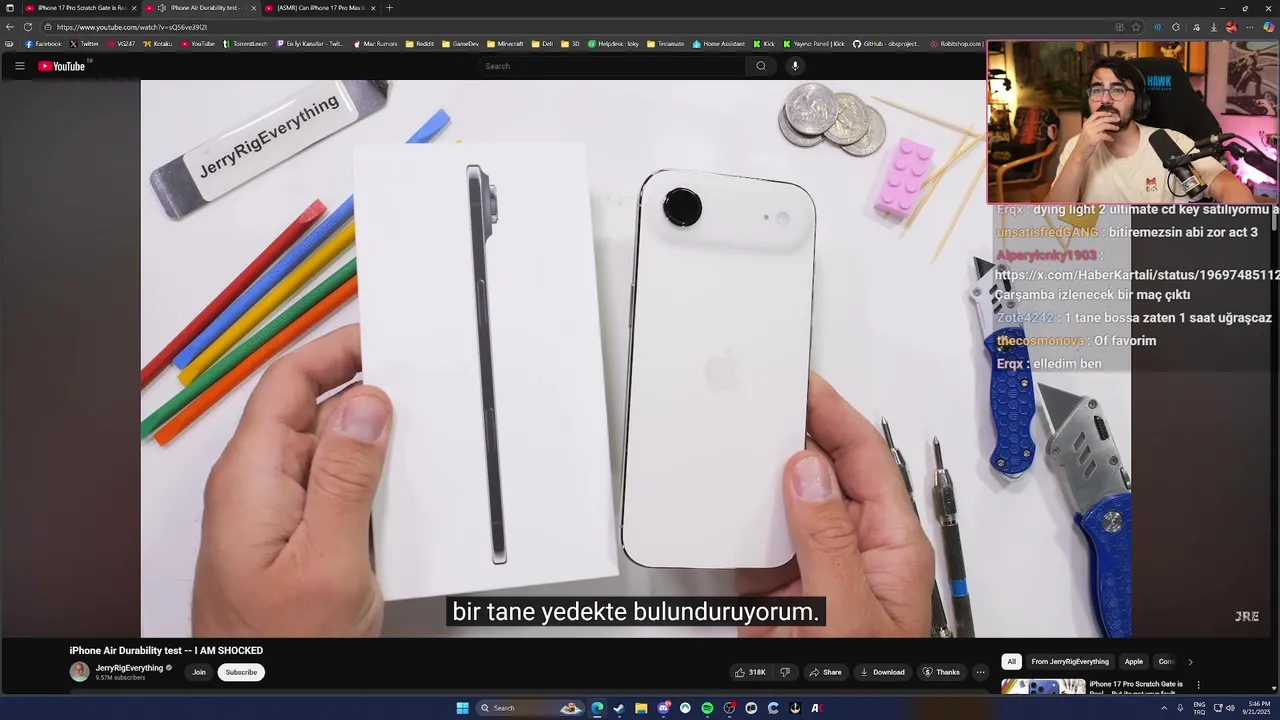Open ENG TRQ language switcher

click(x=1199, y=708)
